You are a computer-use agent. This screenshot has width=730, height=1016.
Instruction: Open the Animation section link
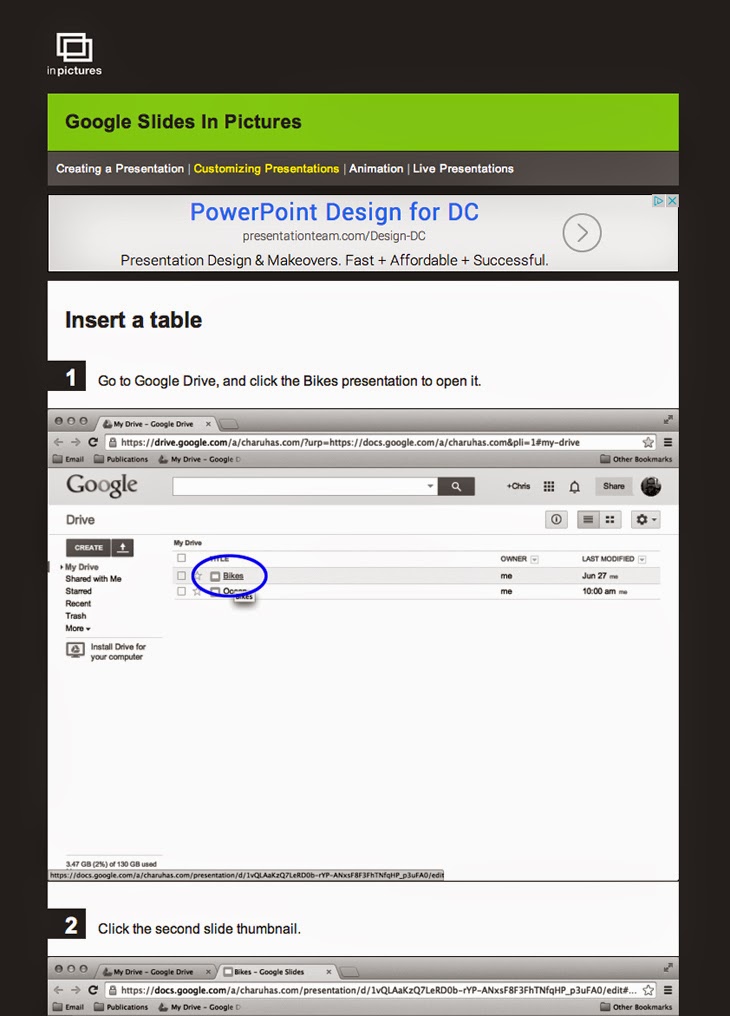[376, 168]
